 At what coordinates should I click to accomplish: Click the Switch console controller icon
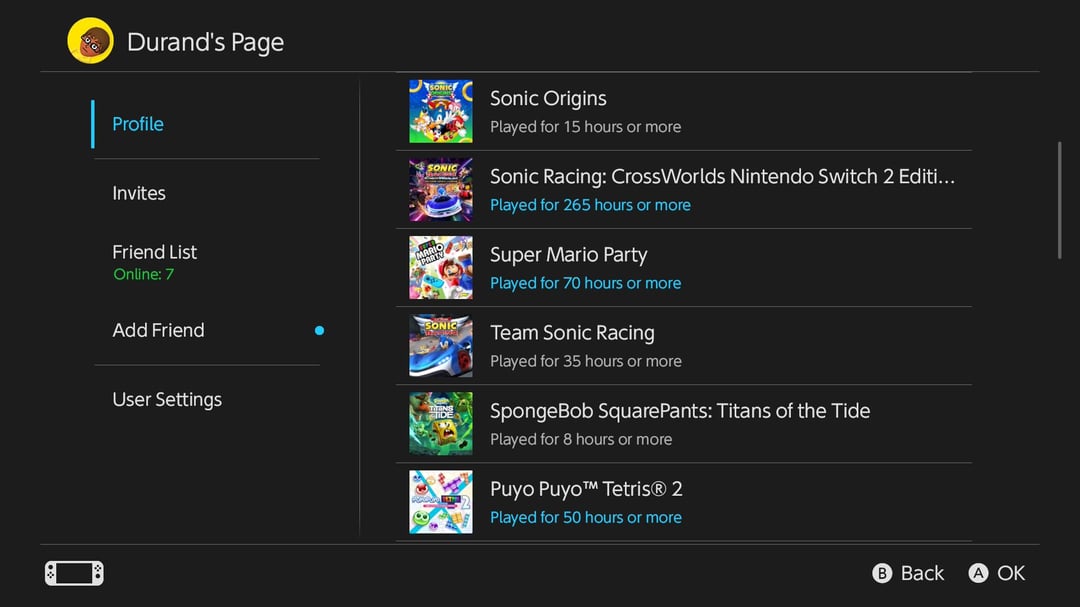[74, 573]
